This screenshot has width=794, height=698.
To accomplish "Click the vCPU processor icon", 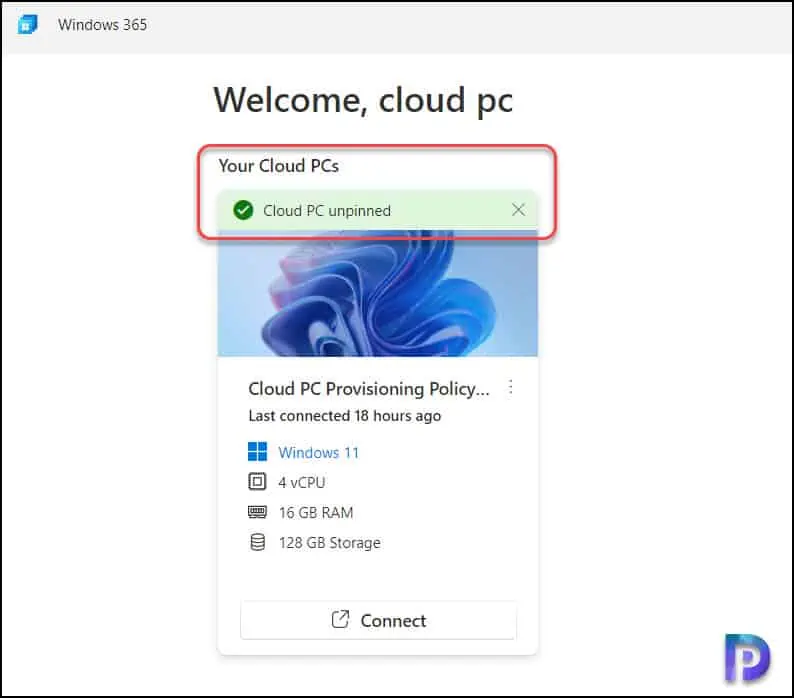I will [x=257, y=481].
